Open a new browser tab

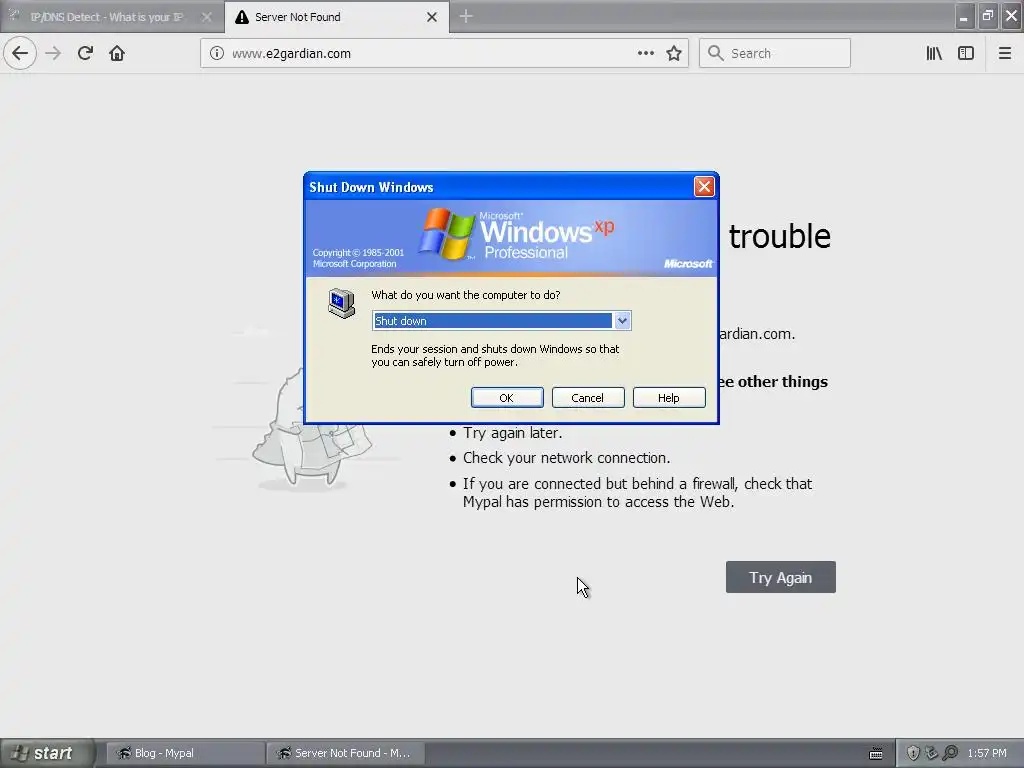tap(466, 16)
